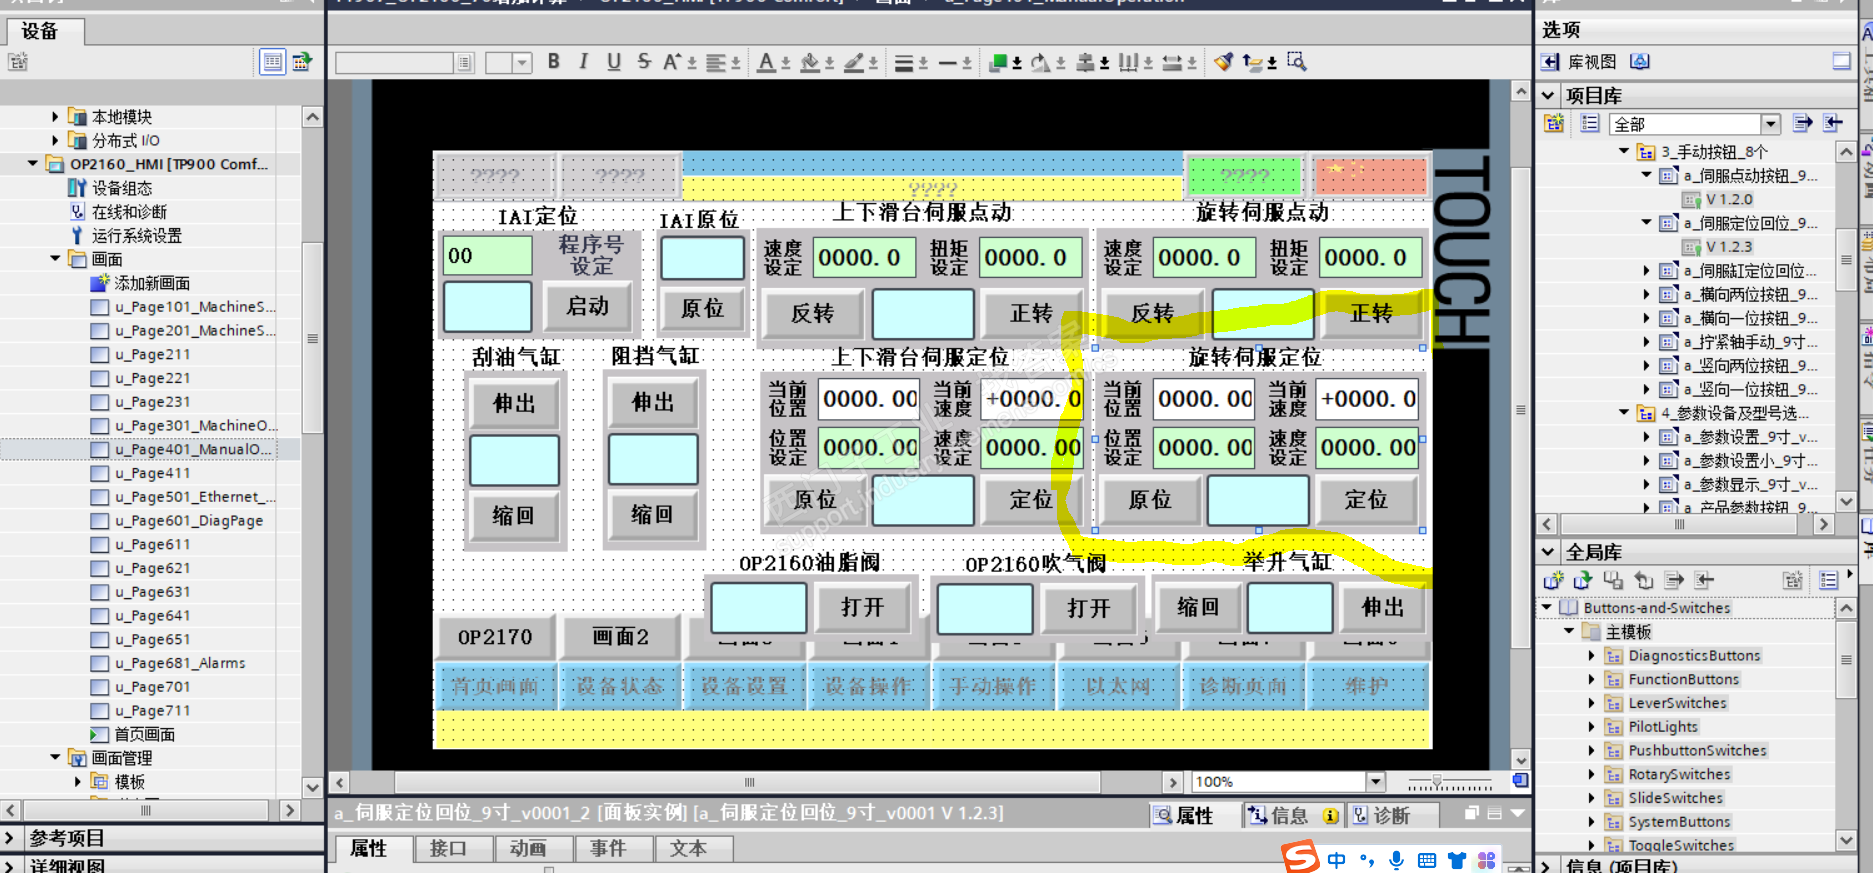The height and width of the screenshot is (873, 1873).
Task: Click the editor horizontal scrollbar thumb
Action: point(748,782)
